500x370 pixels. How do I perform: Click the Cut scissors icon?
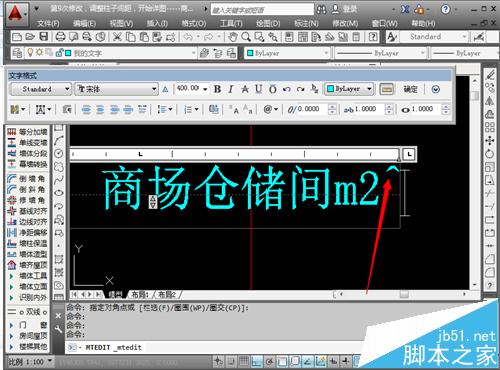(117, 37)
